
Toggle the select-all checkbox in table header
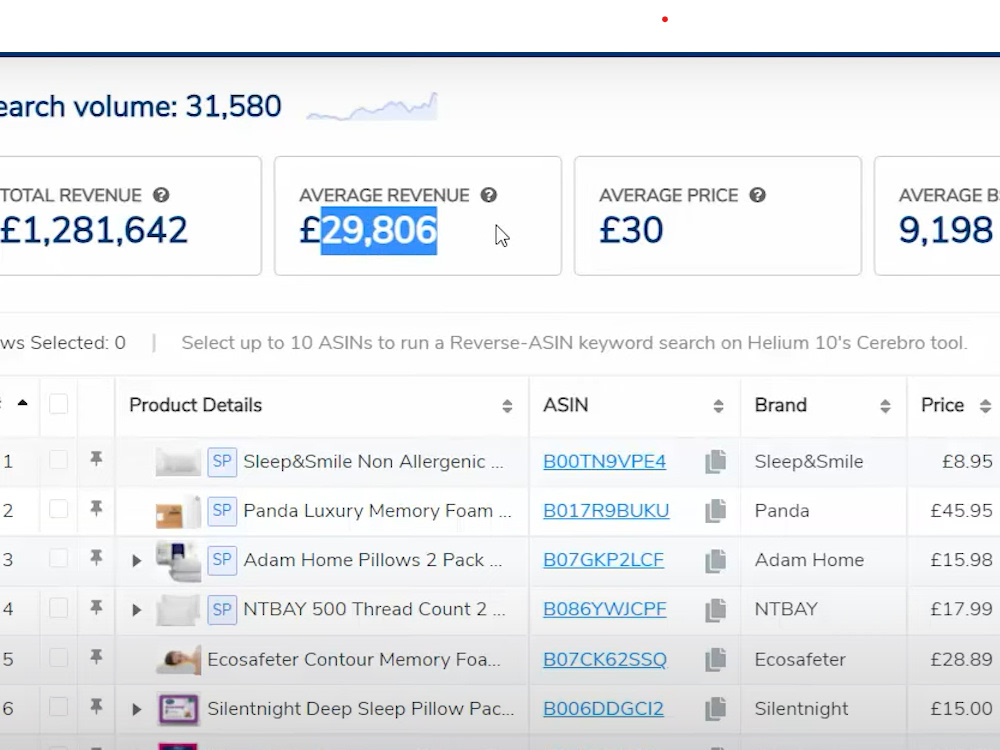59,404
